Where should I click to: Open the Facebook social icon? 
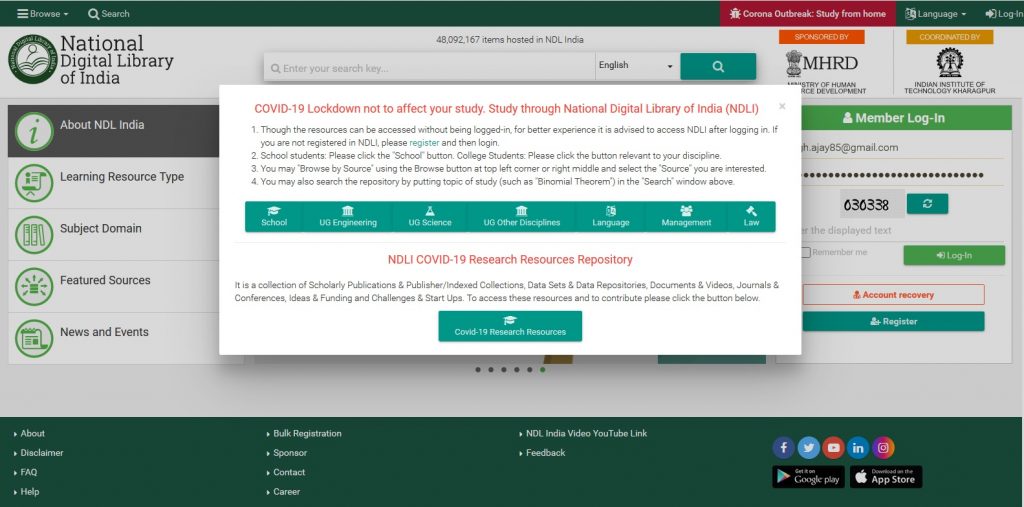[x=784, y=448]
